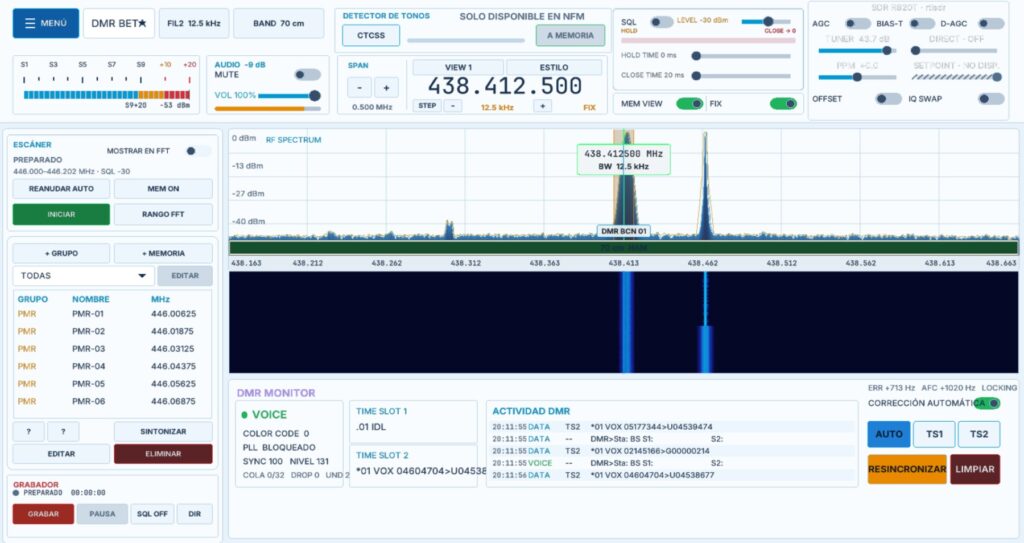Select memory frequency 446.06875
The width and height of the screenshot is (1024, 543).
[173, 401]
